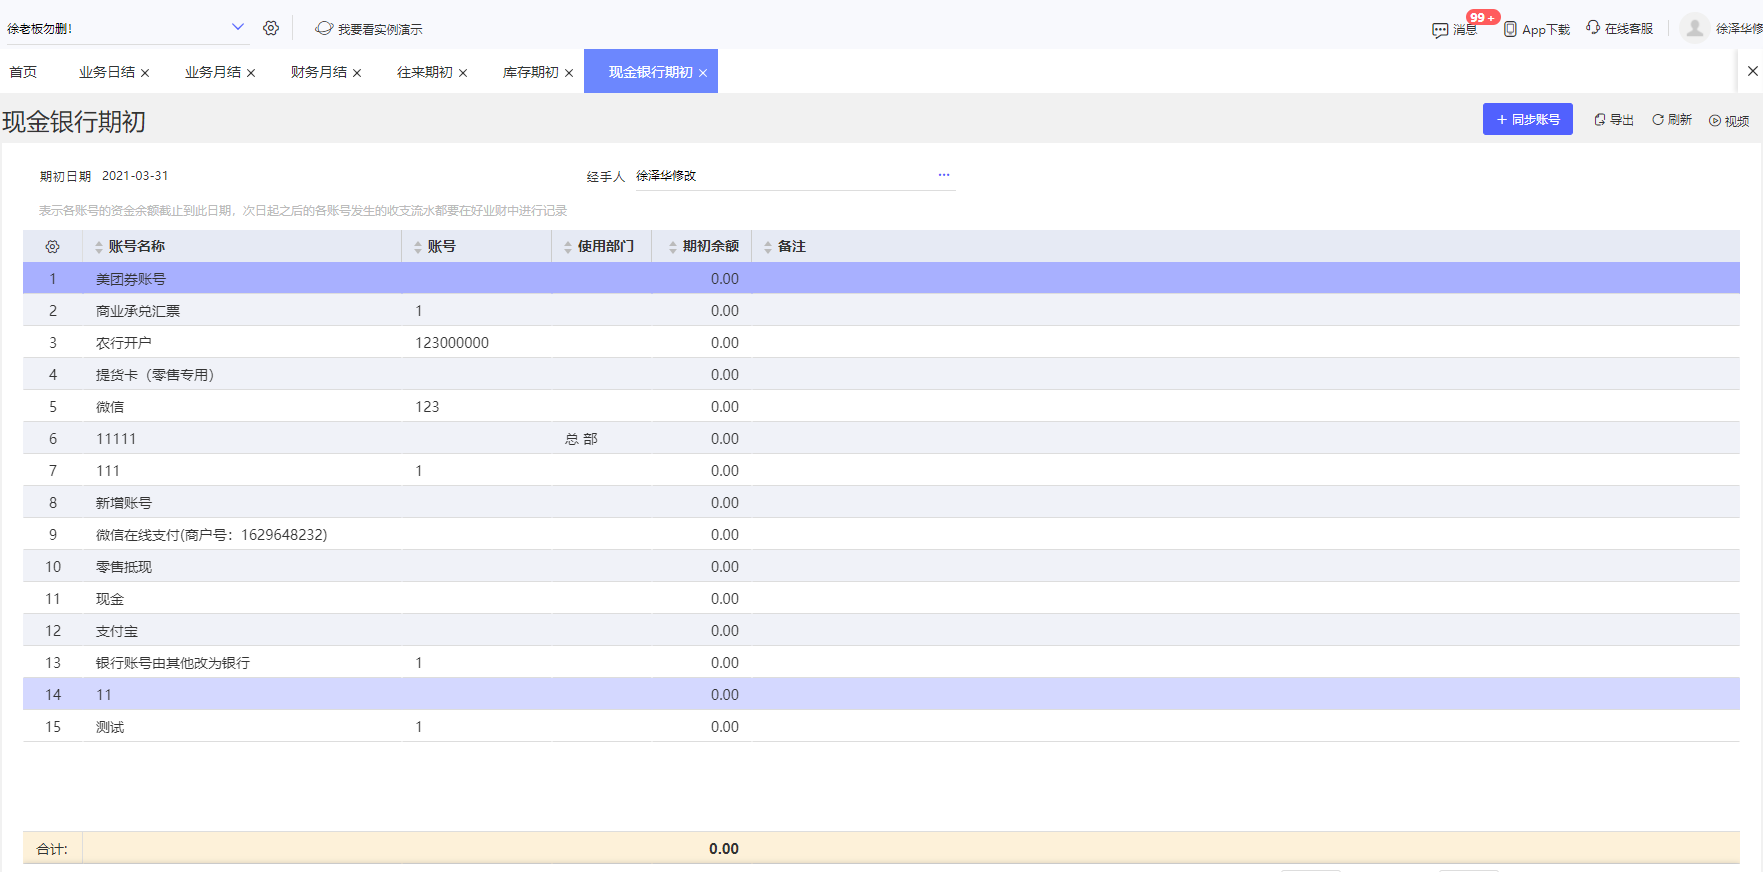Select the 农行开户 account name

point(124,343)
